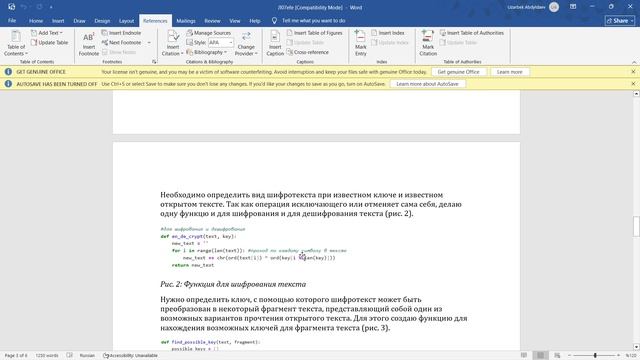Open the Insert Citation menu
640x360 pixels.
(x=173, y=43)
